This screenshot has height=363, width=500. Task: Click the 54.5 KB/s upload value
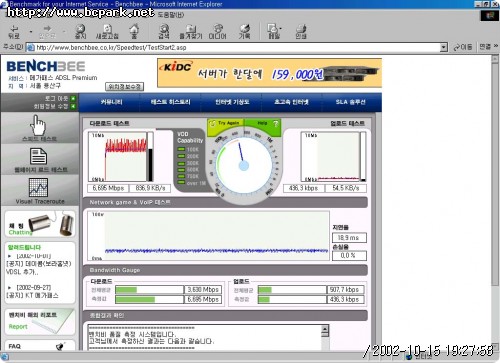coord(346,188)
